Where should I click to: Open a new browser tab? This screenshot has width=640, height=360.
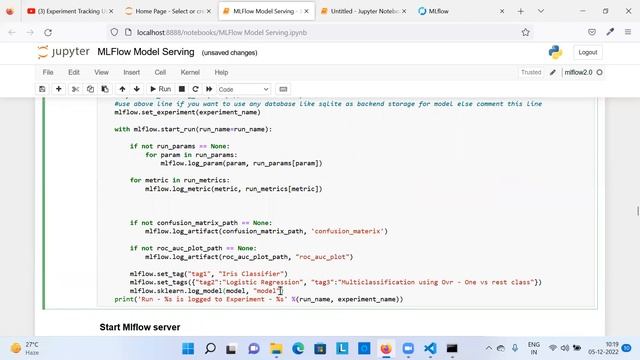click(x=520, y=11)
